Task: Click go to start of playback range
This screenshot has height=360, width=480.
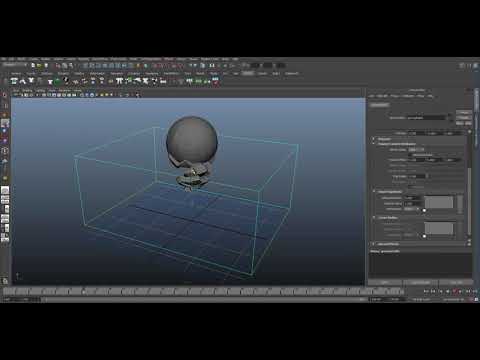Action: (426, 291)
